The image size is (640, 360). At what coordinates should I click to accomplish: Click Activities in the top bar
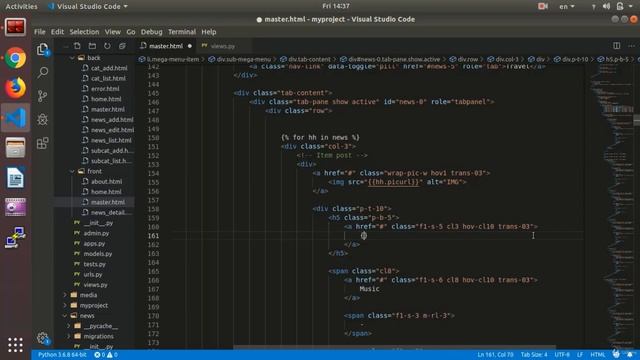[21, 7]
